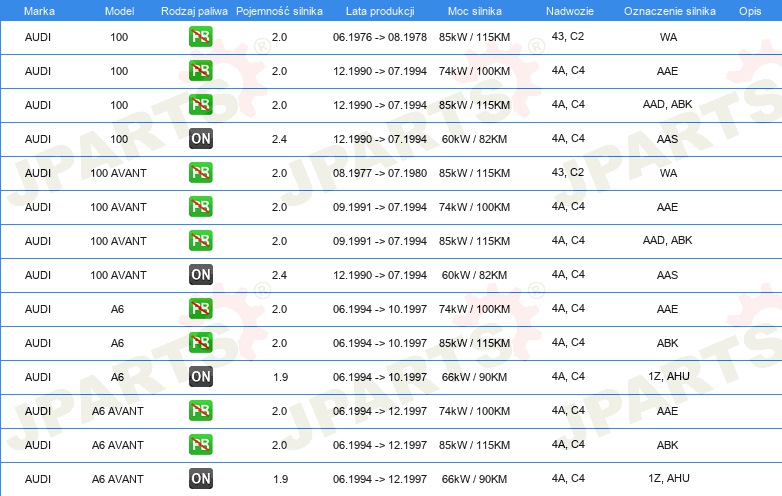This screenshot has height=496, width=782.
Task: Click the petrol icon for 100 AVANT WA
Action: pos(200,172)
